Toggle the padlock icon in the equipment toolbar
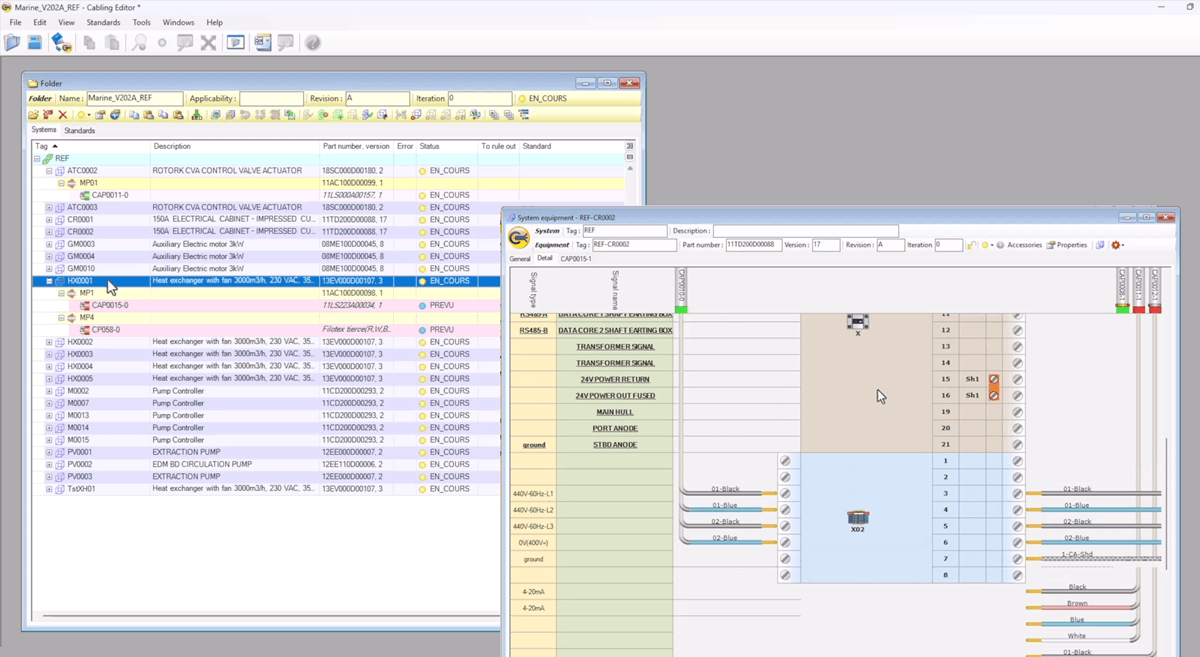 pos(971,245)
